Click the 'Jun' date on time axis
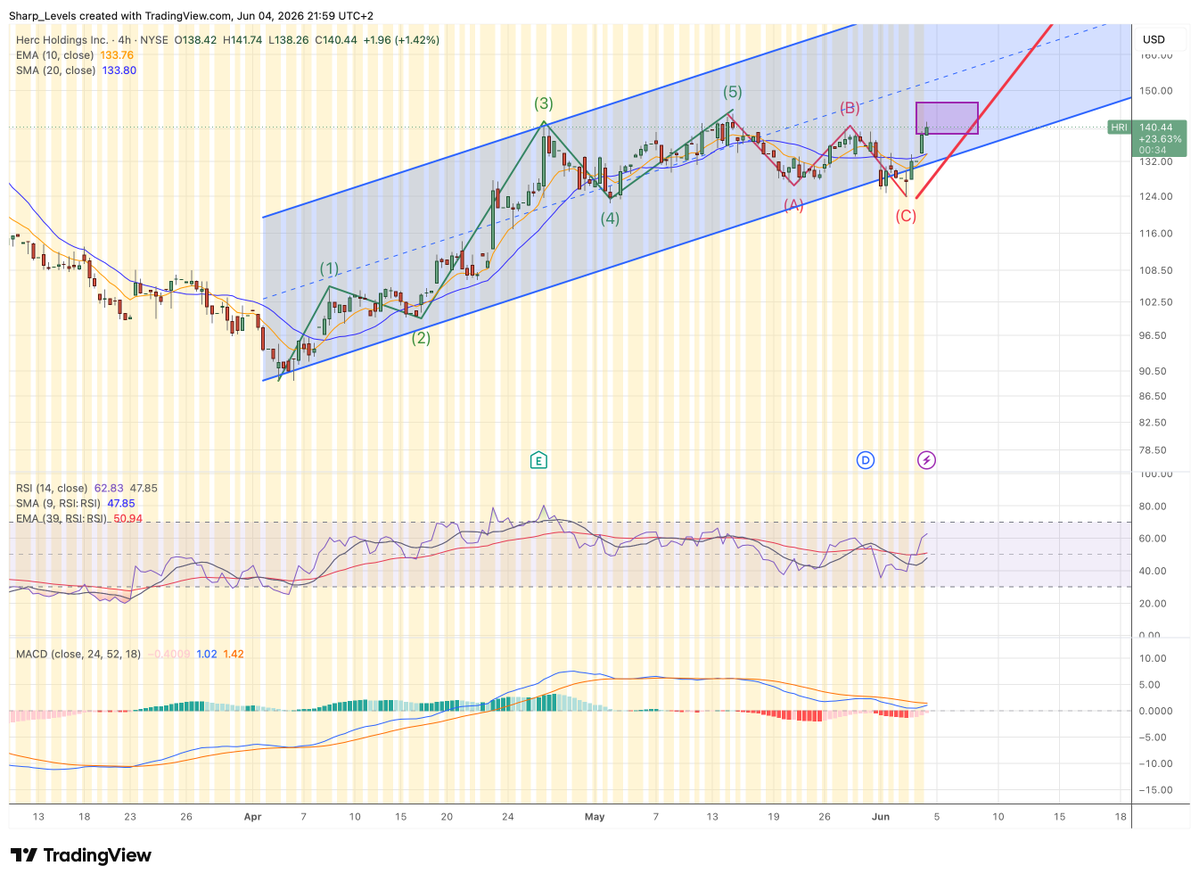Image resolution: width=1199 pixels, height=882 pixels. coord(881,816)
